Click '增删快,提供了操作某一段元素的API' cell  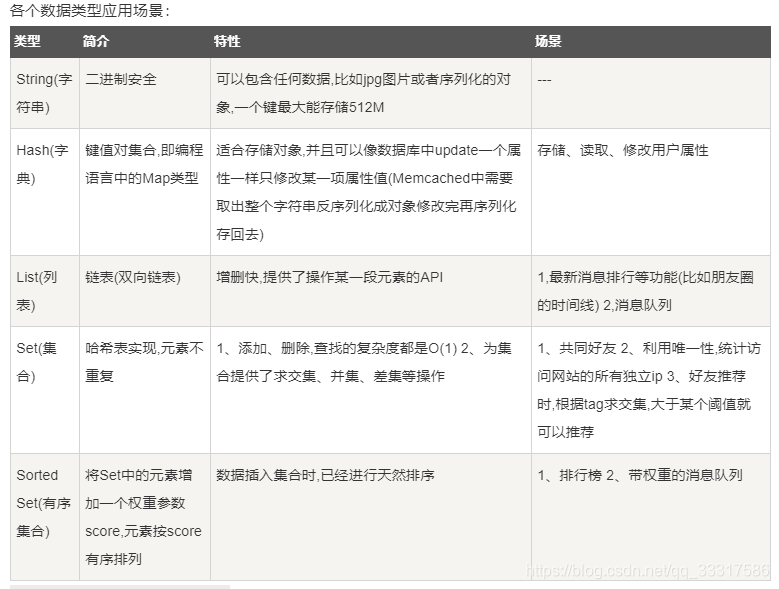[x=371, y=291]
